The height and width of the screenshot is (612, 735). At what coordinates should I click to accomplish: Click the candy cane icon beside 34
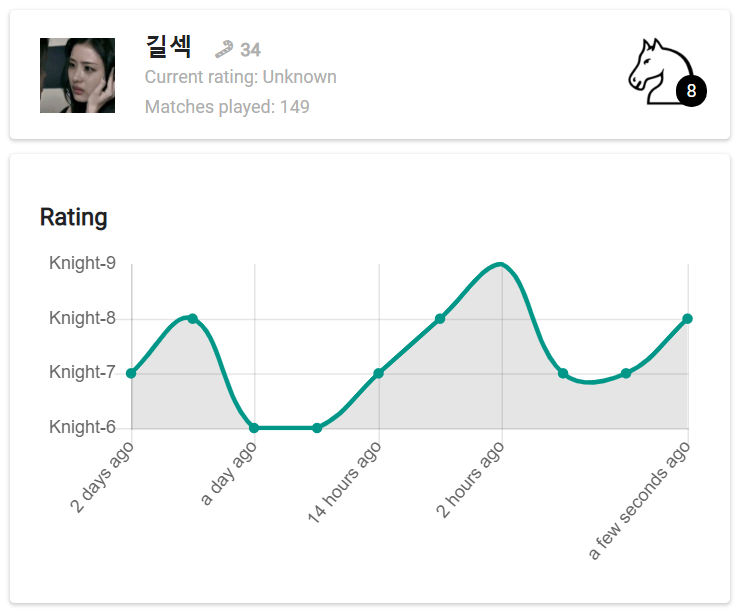(225, 49)
